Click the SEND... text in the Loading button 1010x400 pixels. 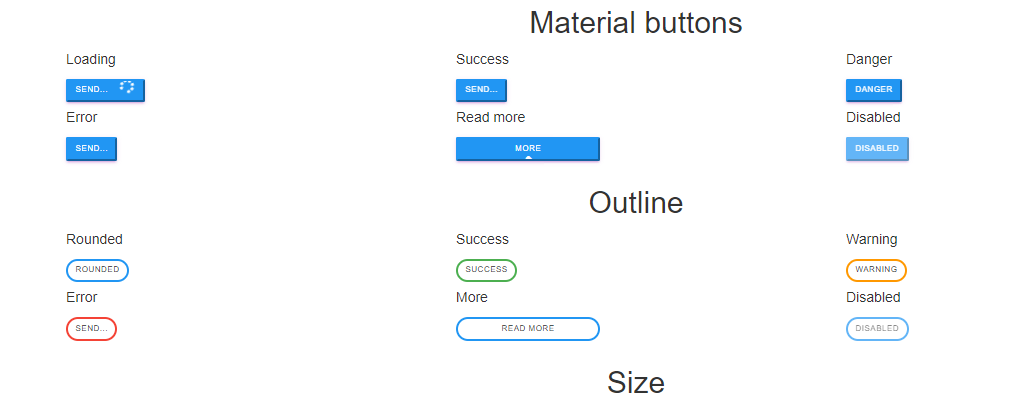coord(91,90)
